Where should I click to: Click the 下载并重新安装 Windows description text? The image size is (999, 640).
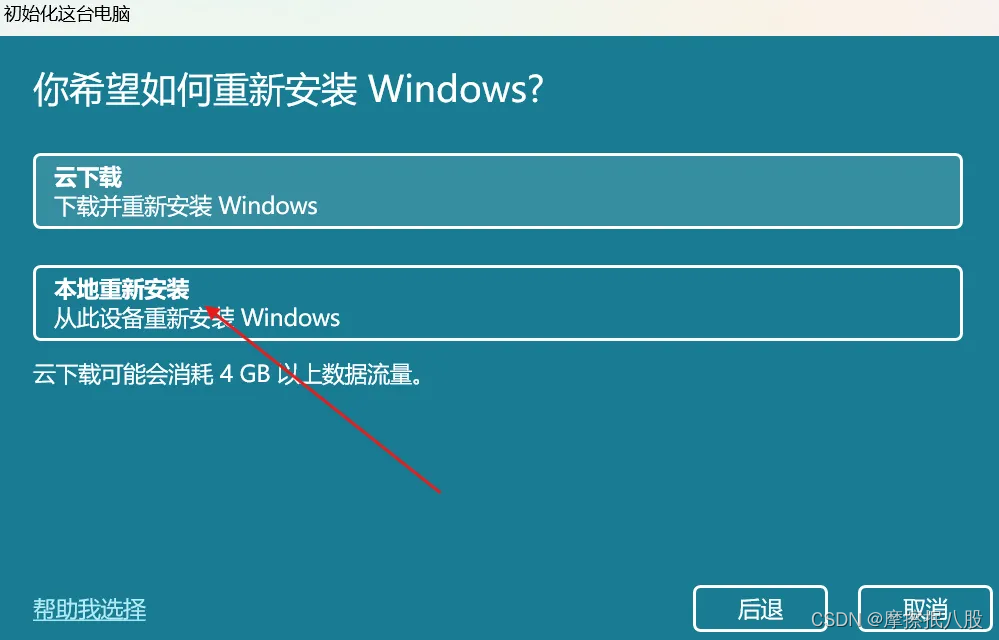[185, 206]
